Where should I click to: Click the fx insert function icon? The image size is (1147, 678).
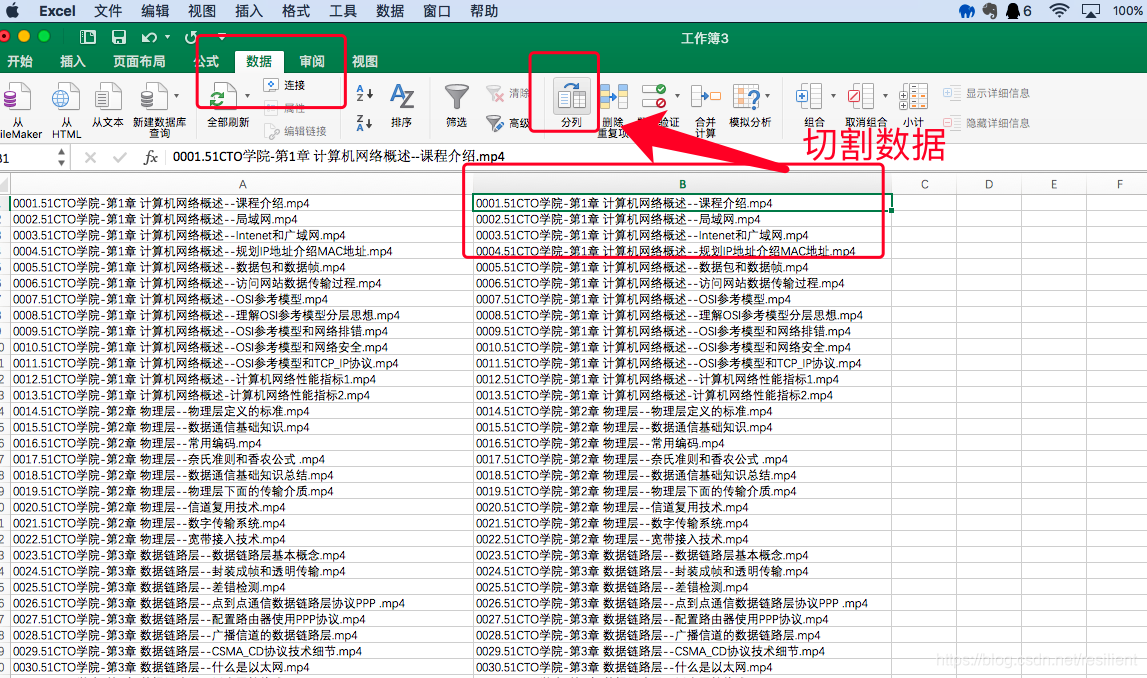coord(151,157)
